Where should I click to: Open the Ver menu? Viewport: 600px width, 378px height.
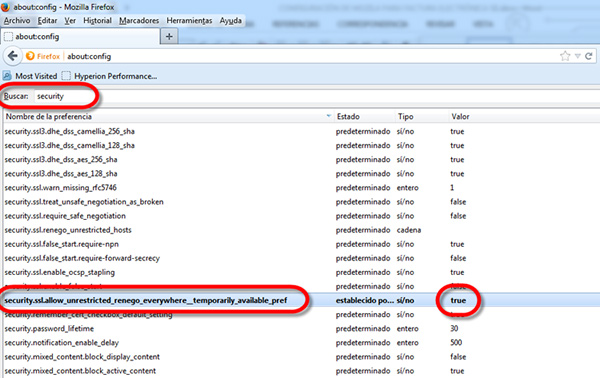[x=70, y=21]
